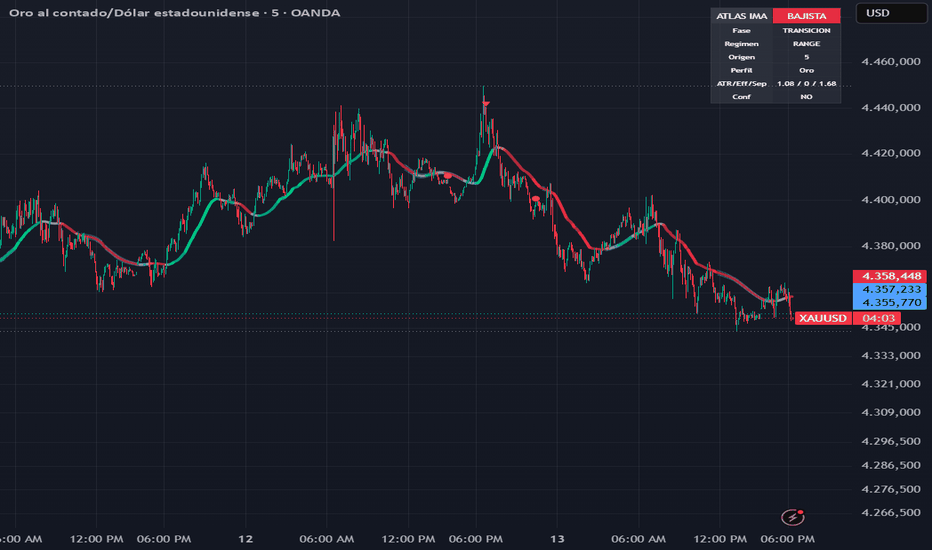This screenshot has width=932, height=550.
Task: Click the 4.276,500 price scale value
Action: tap(890, 489)
